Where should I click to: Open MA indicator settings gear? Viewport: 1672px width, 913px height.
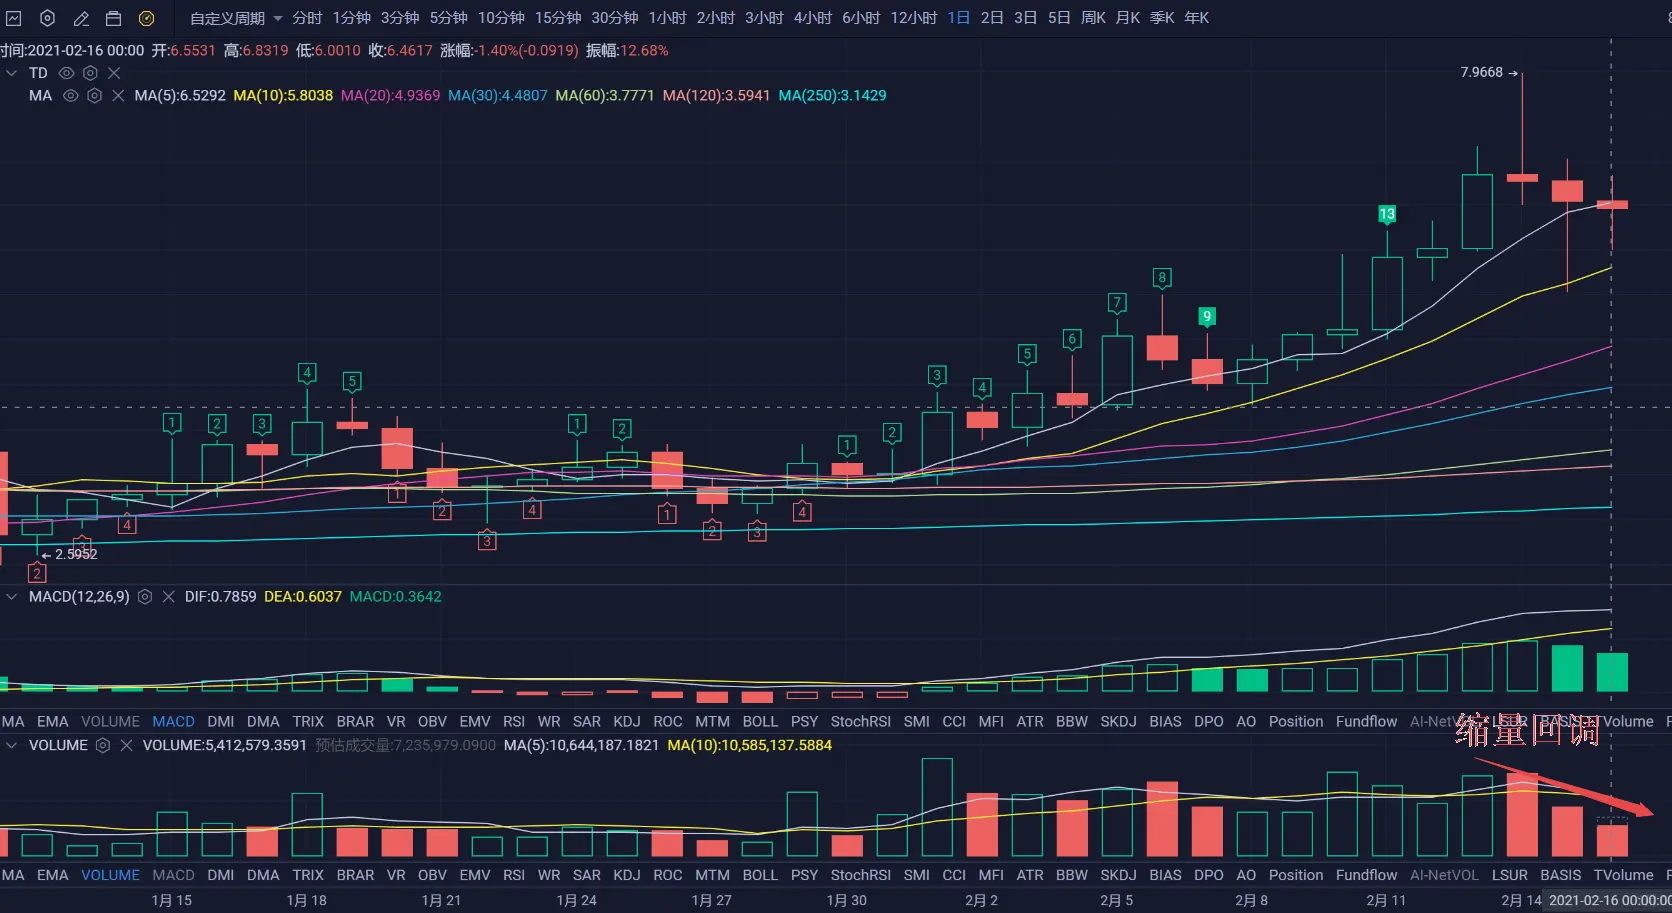point(94,96)
